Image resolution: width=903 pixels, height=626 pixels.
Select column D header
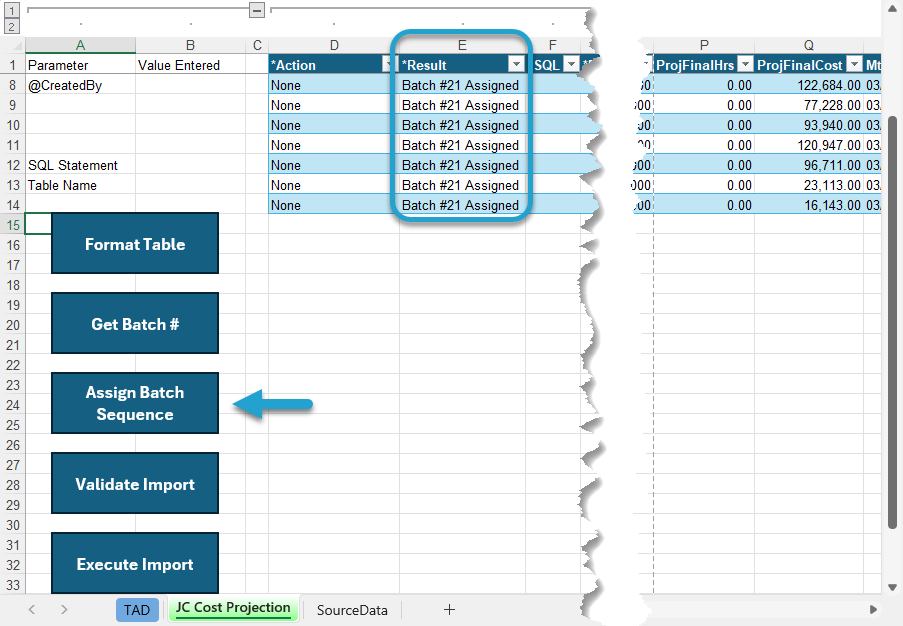333,45
